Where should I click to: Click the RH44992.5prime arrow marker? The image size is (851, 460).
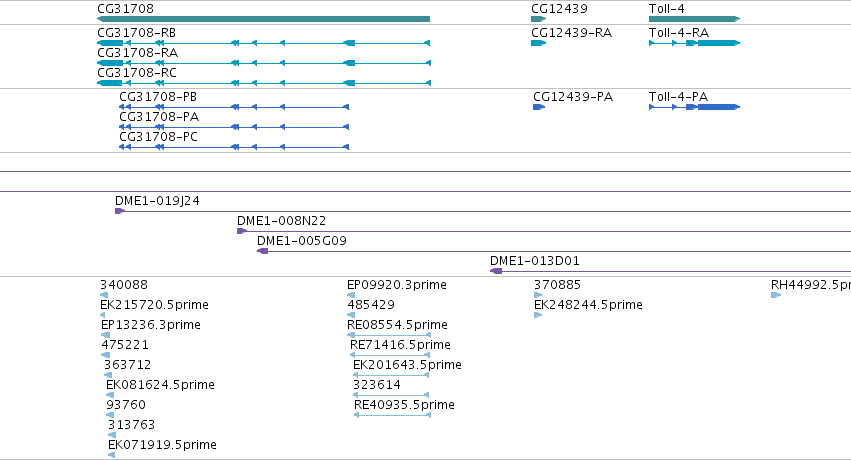click(776, 295)
